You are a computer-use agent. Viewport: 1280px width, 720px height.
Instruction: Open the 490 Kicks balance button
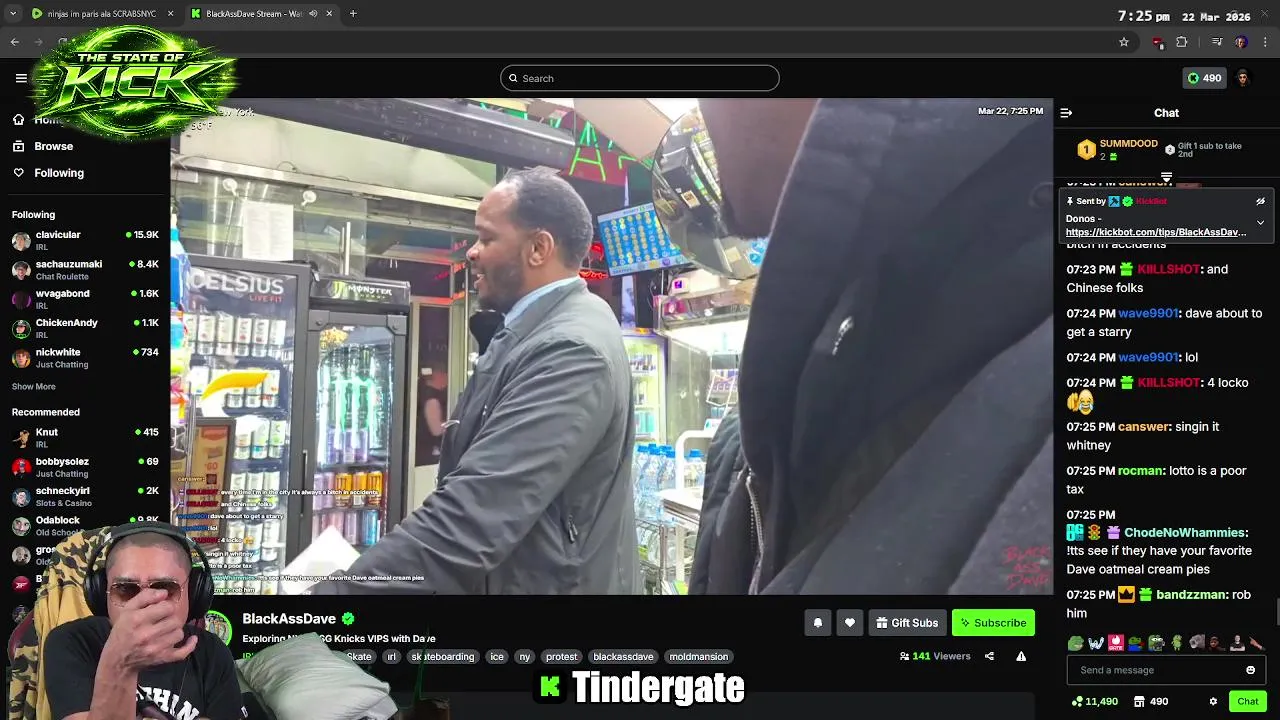(1204, 78)
